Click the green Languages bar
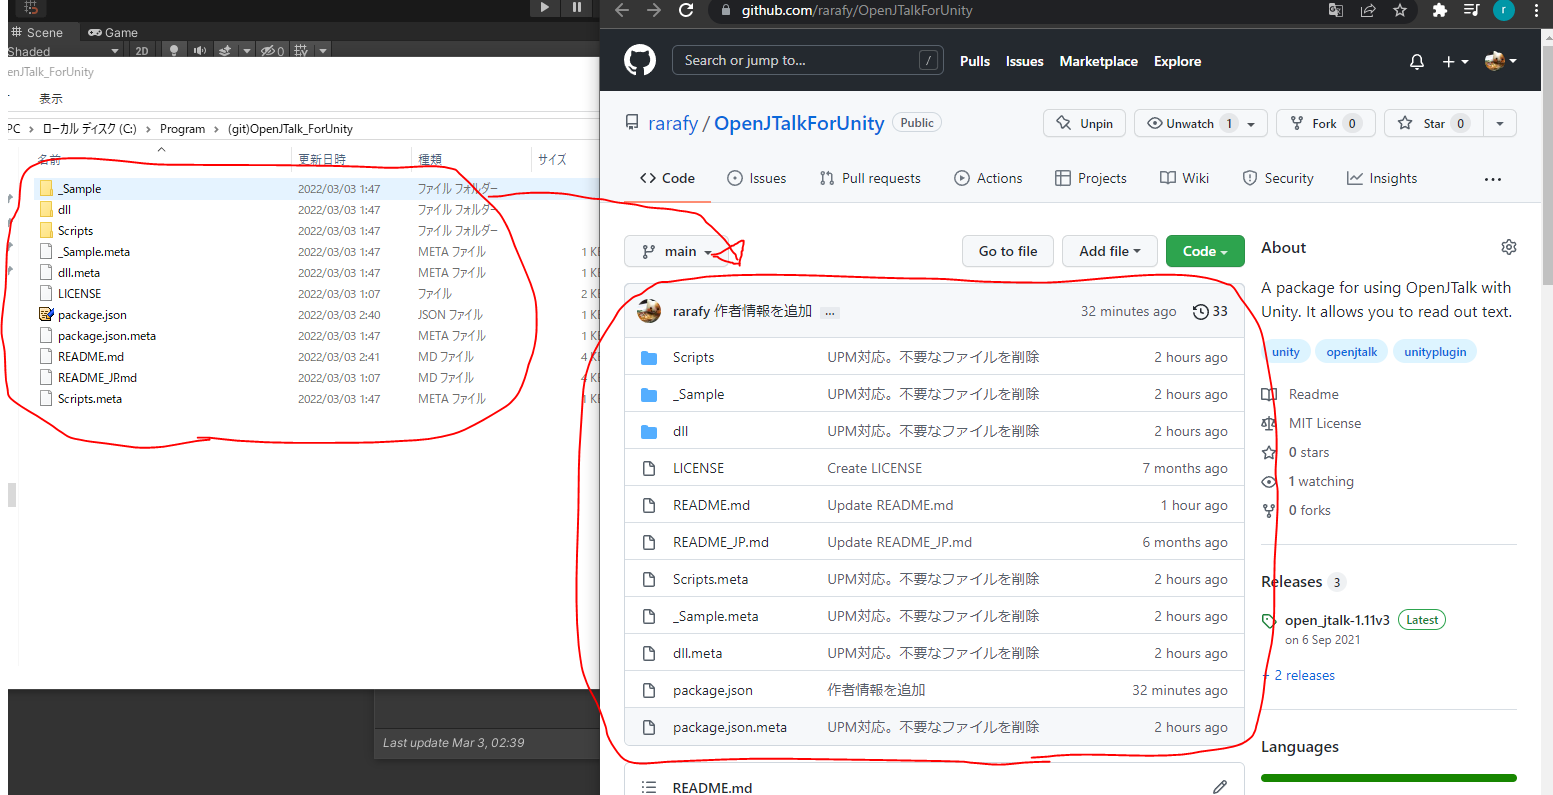Viewport: 1553px width, 795px height. 1388,777
